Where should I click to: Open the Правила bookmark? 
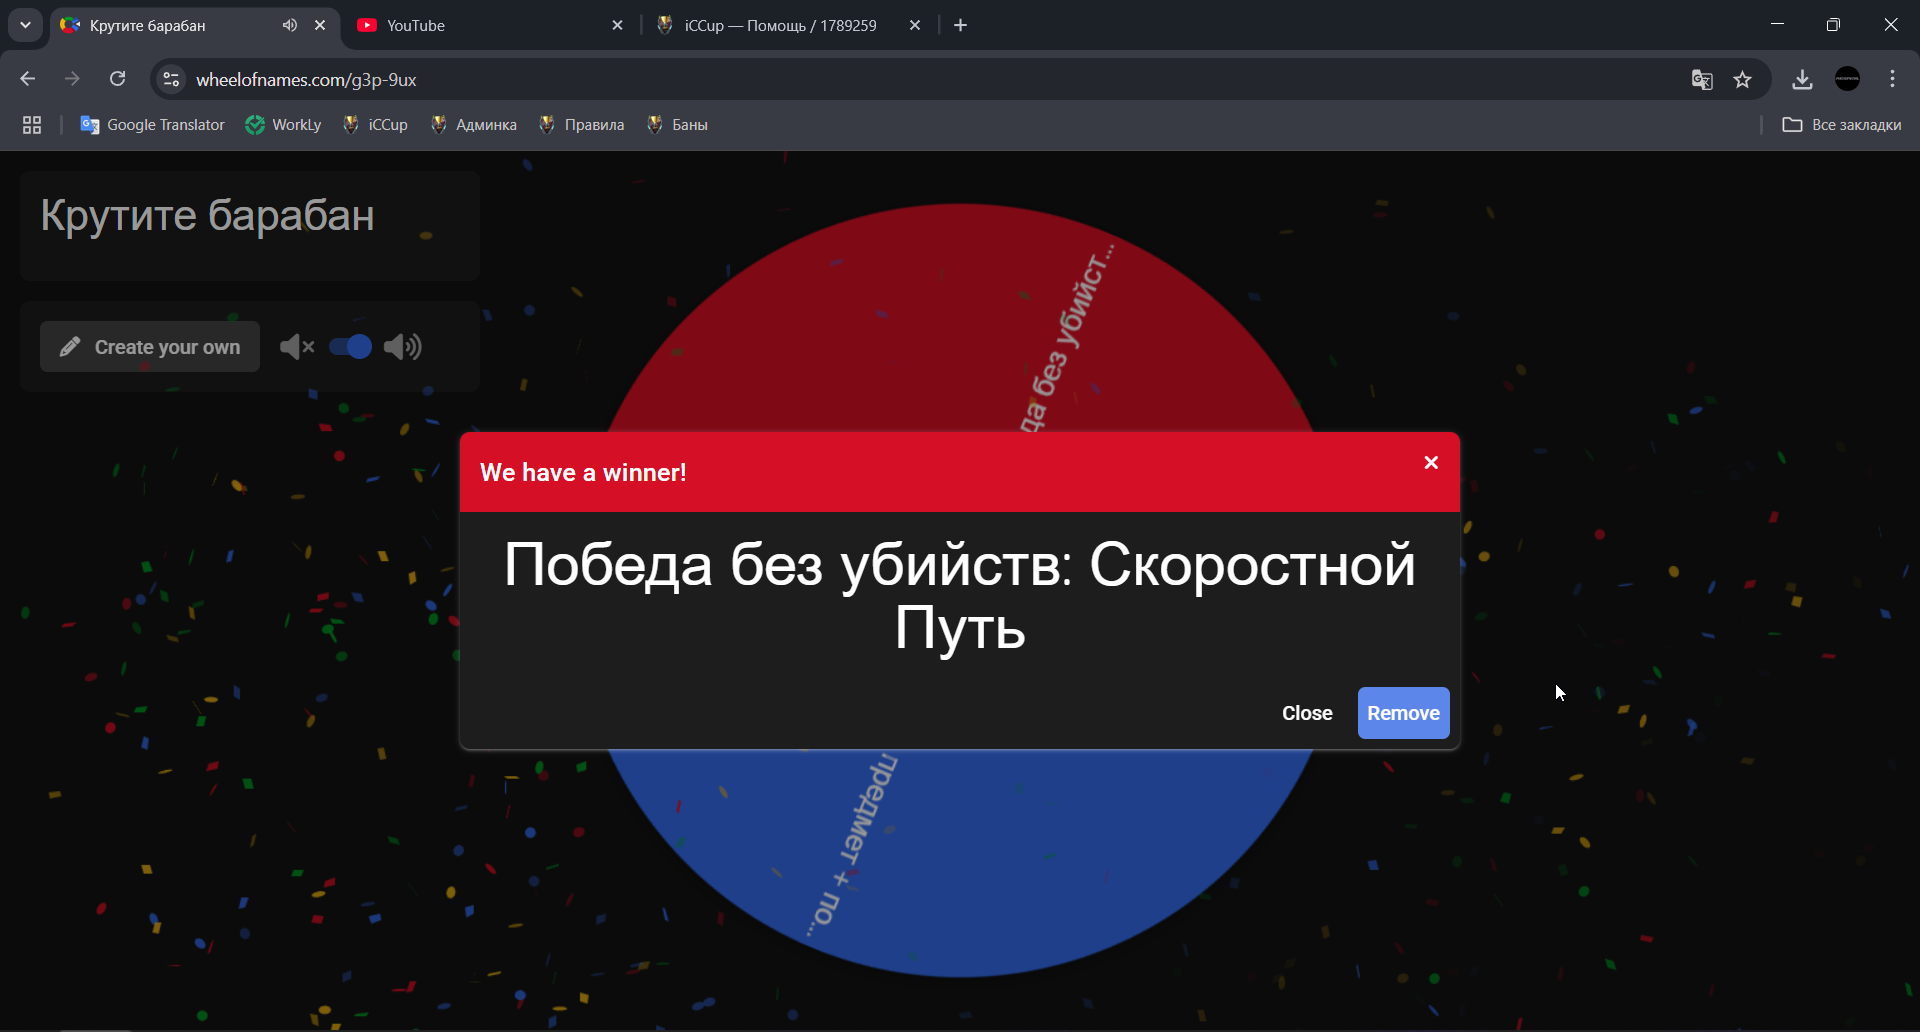(x=581, y=125)
